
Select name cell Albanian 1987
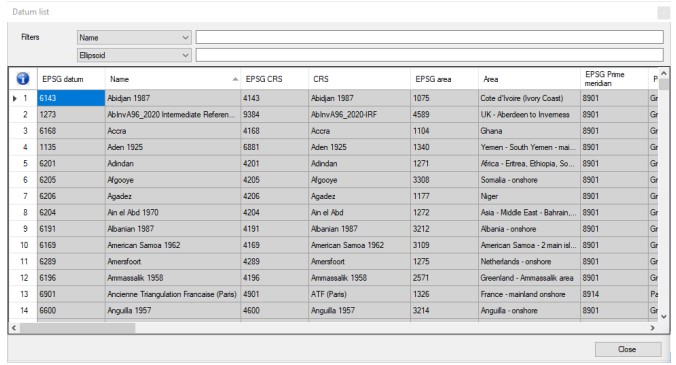click(x=173, y=229)
